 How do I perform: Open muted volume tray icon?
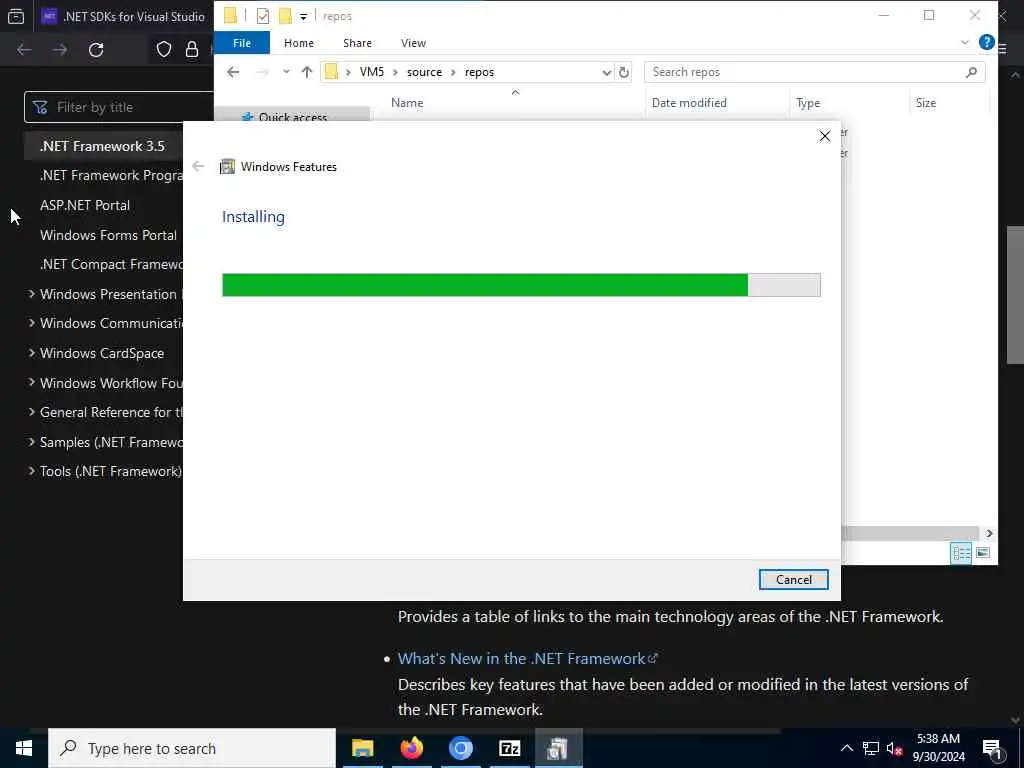[895, 748]
